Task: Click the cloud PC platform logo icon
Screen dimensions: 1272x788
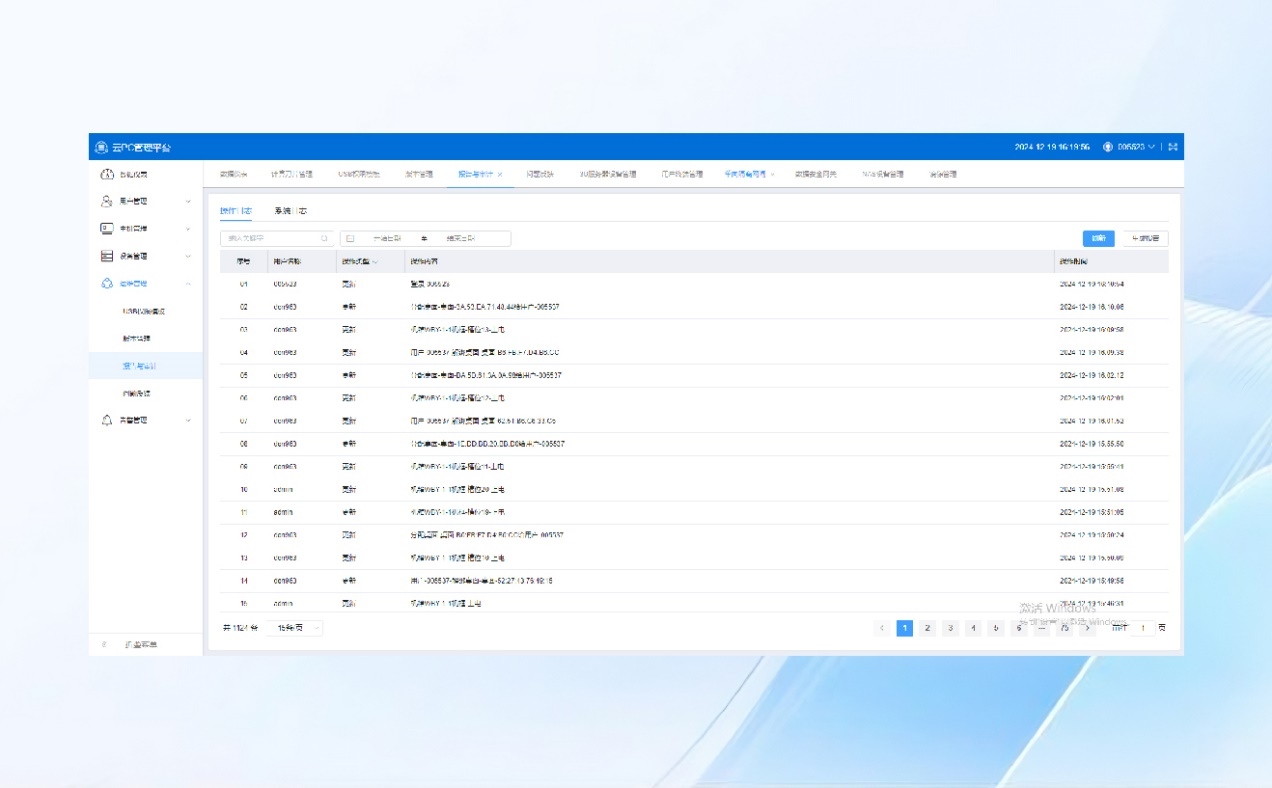Action: [101, 147]
